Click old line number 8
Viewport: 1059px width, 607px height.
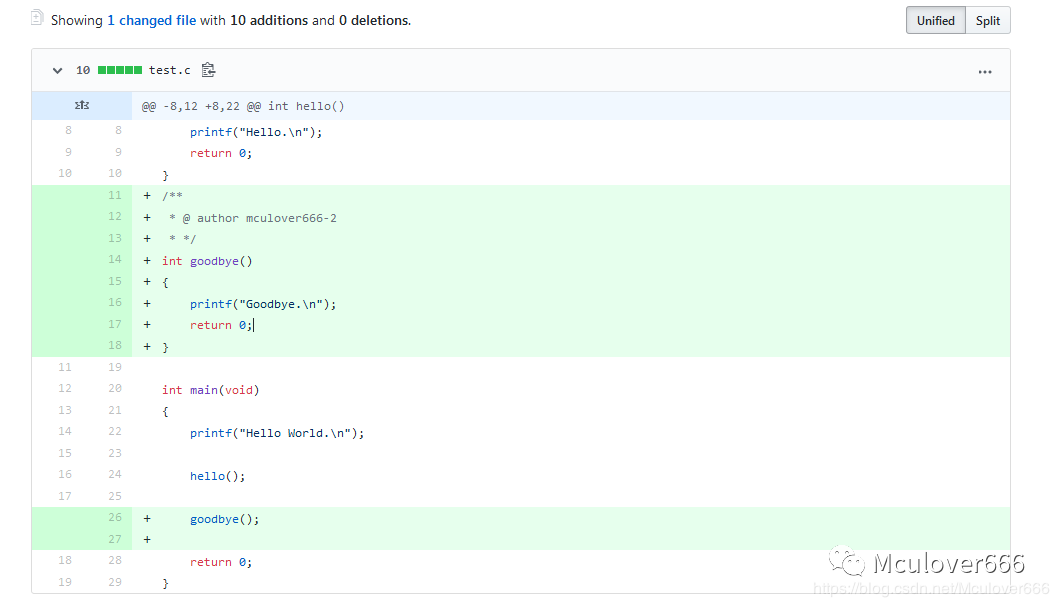(x=68, y=131)
